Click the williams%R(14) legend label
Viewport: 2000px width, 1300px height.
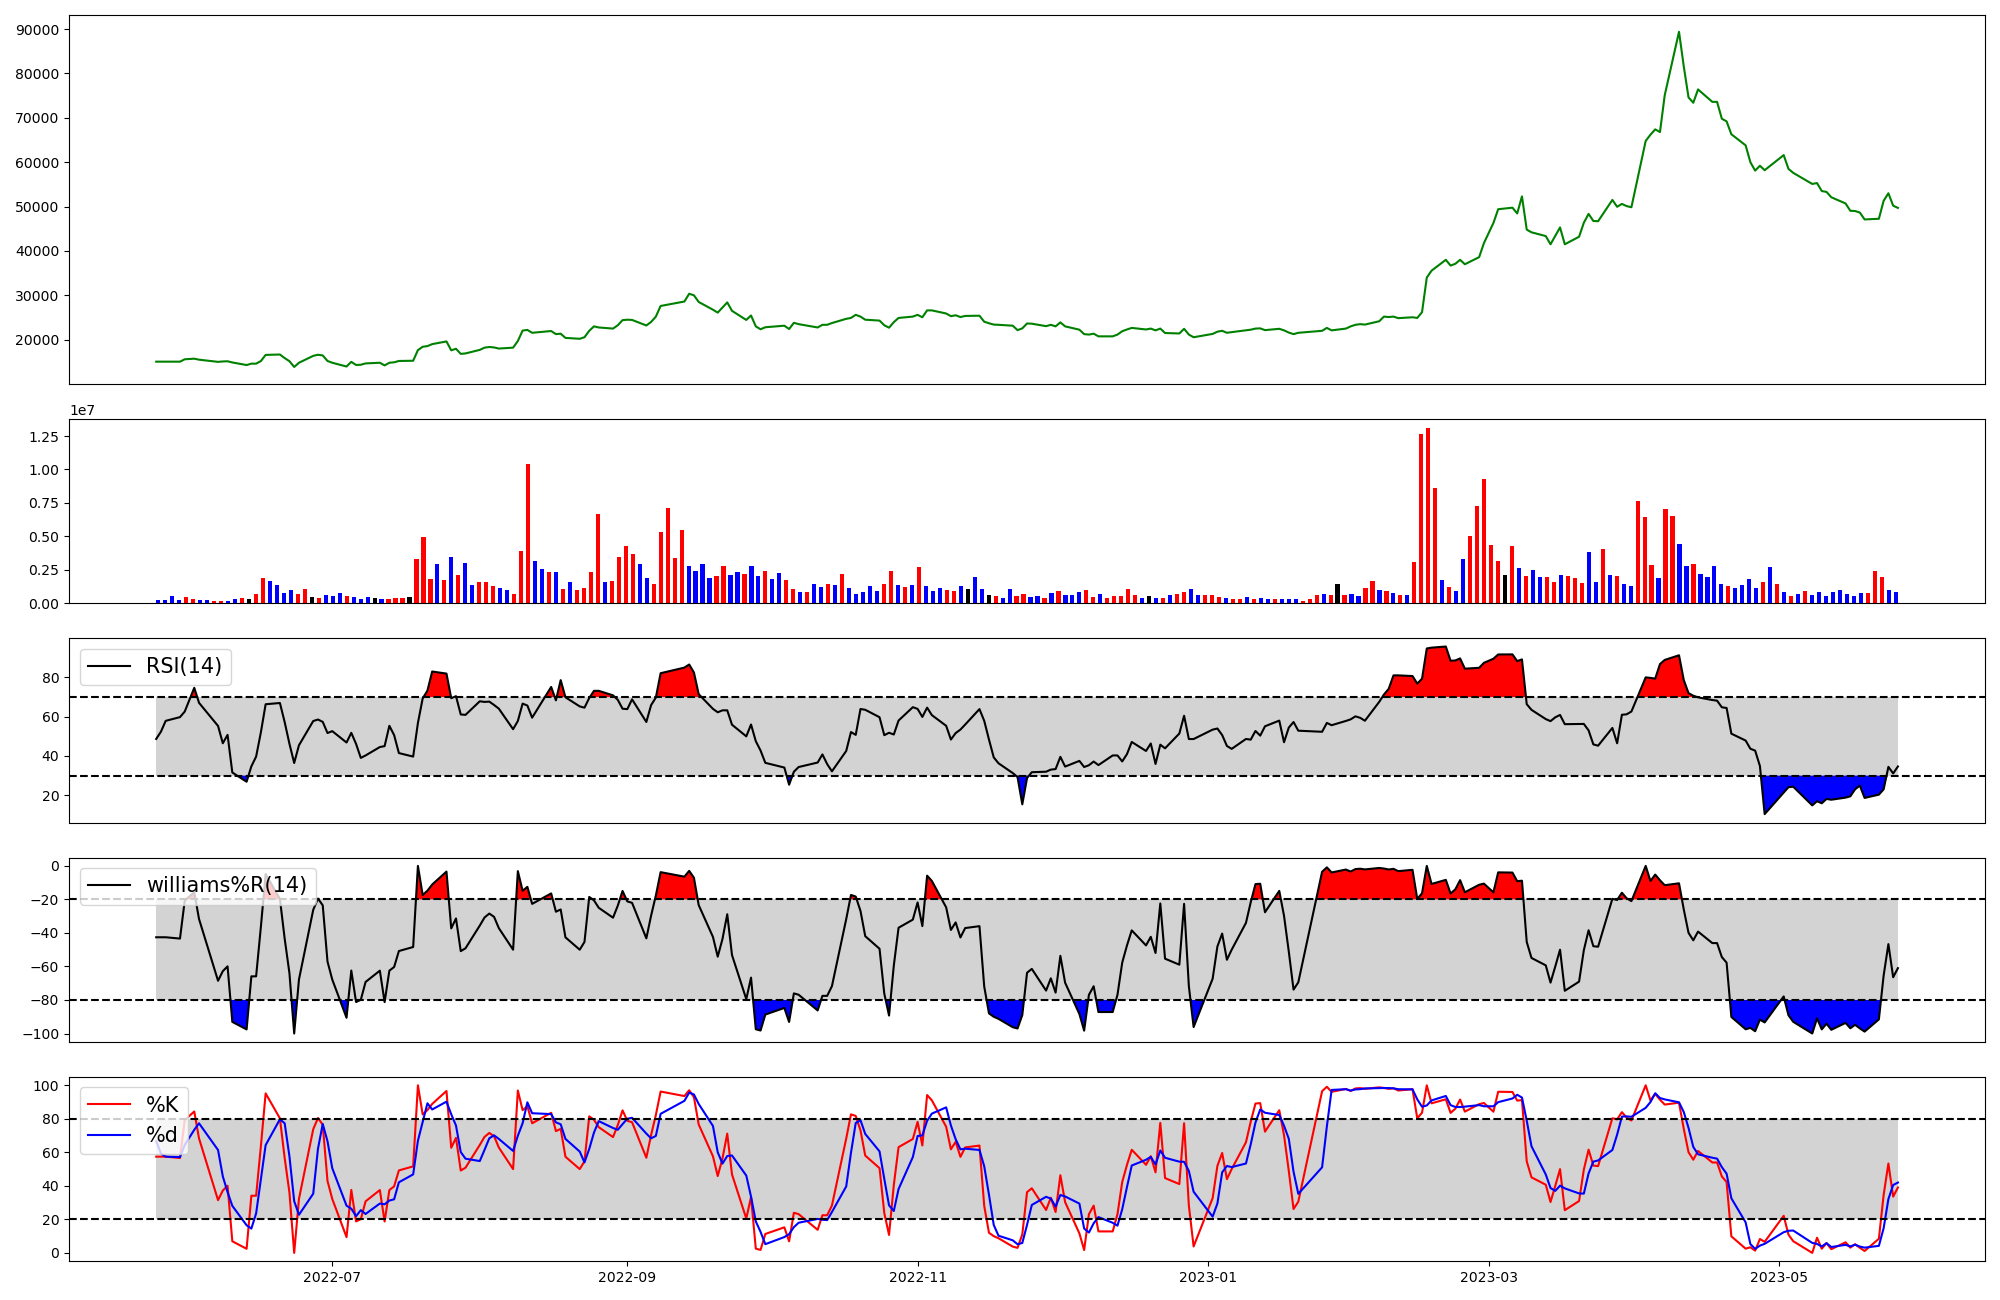(x=226, y=885)
